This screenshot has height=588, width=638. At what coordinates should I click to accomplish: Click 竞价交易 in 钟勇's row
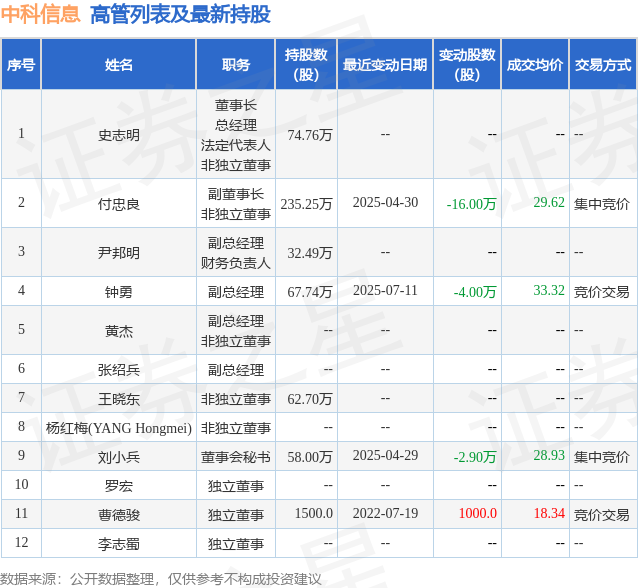601,292
